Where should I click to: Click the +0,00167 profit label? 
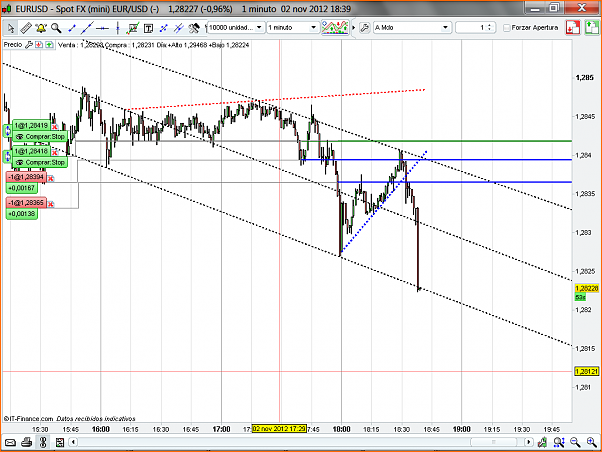tap(22, 188)
